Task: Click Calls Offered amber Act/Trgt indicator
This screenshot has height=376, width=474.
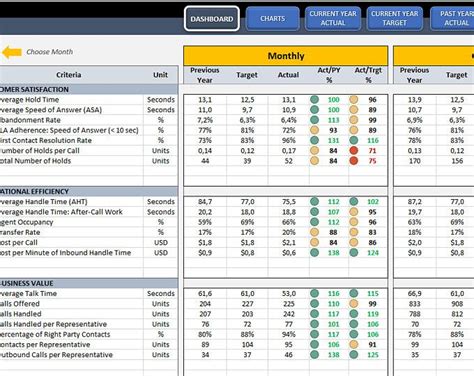Action: 354,304
